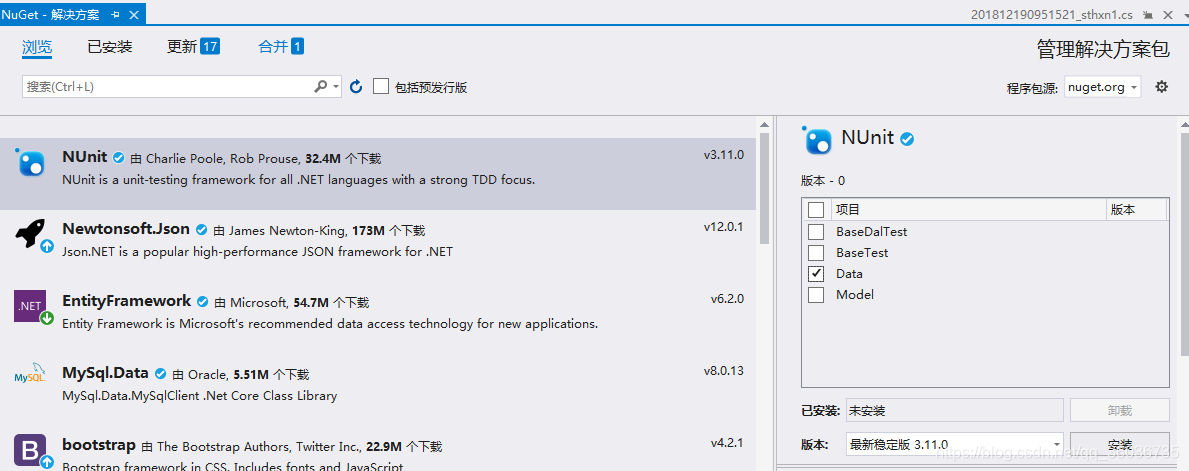Expand search options dropdown arrow
Image resolution: width=1189 pixels, height=471 pixels.
tap(337, 86)
